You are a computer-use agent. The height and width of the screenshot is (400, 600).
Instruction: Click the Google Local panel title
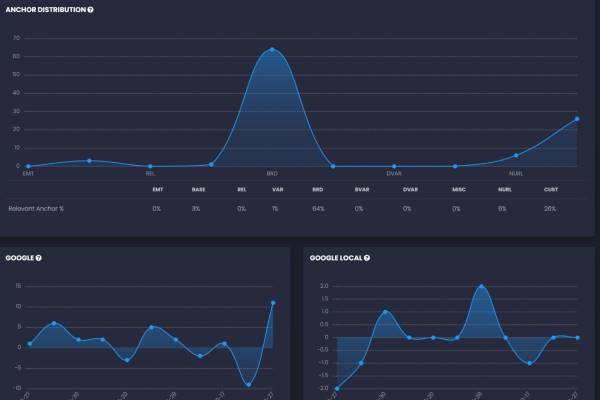pos(336,258)
